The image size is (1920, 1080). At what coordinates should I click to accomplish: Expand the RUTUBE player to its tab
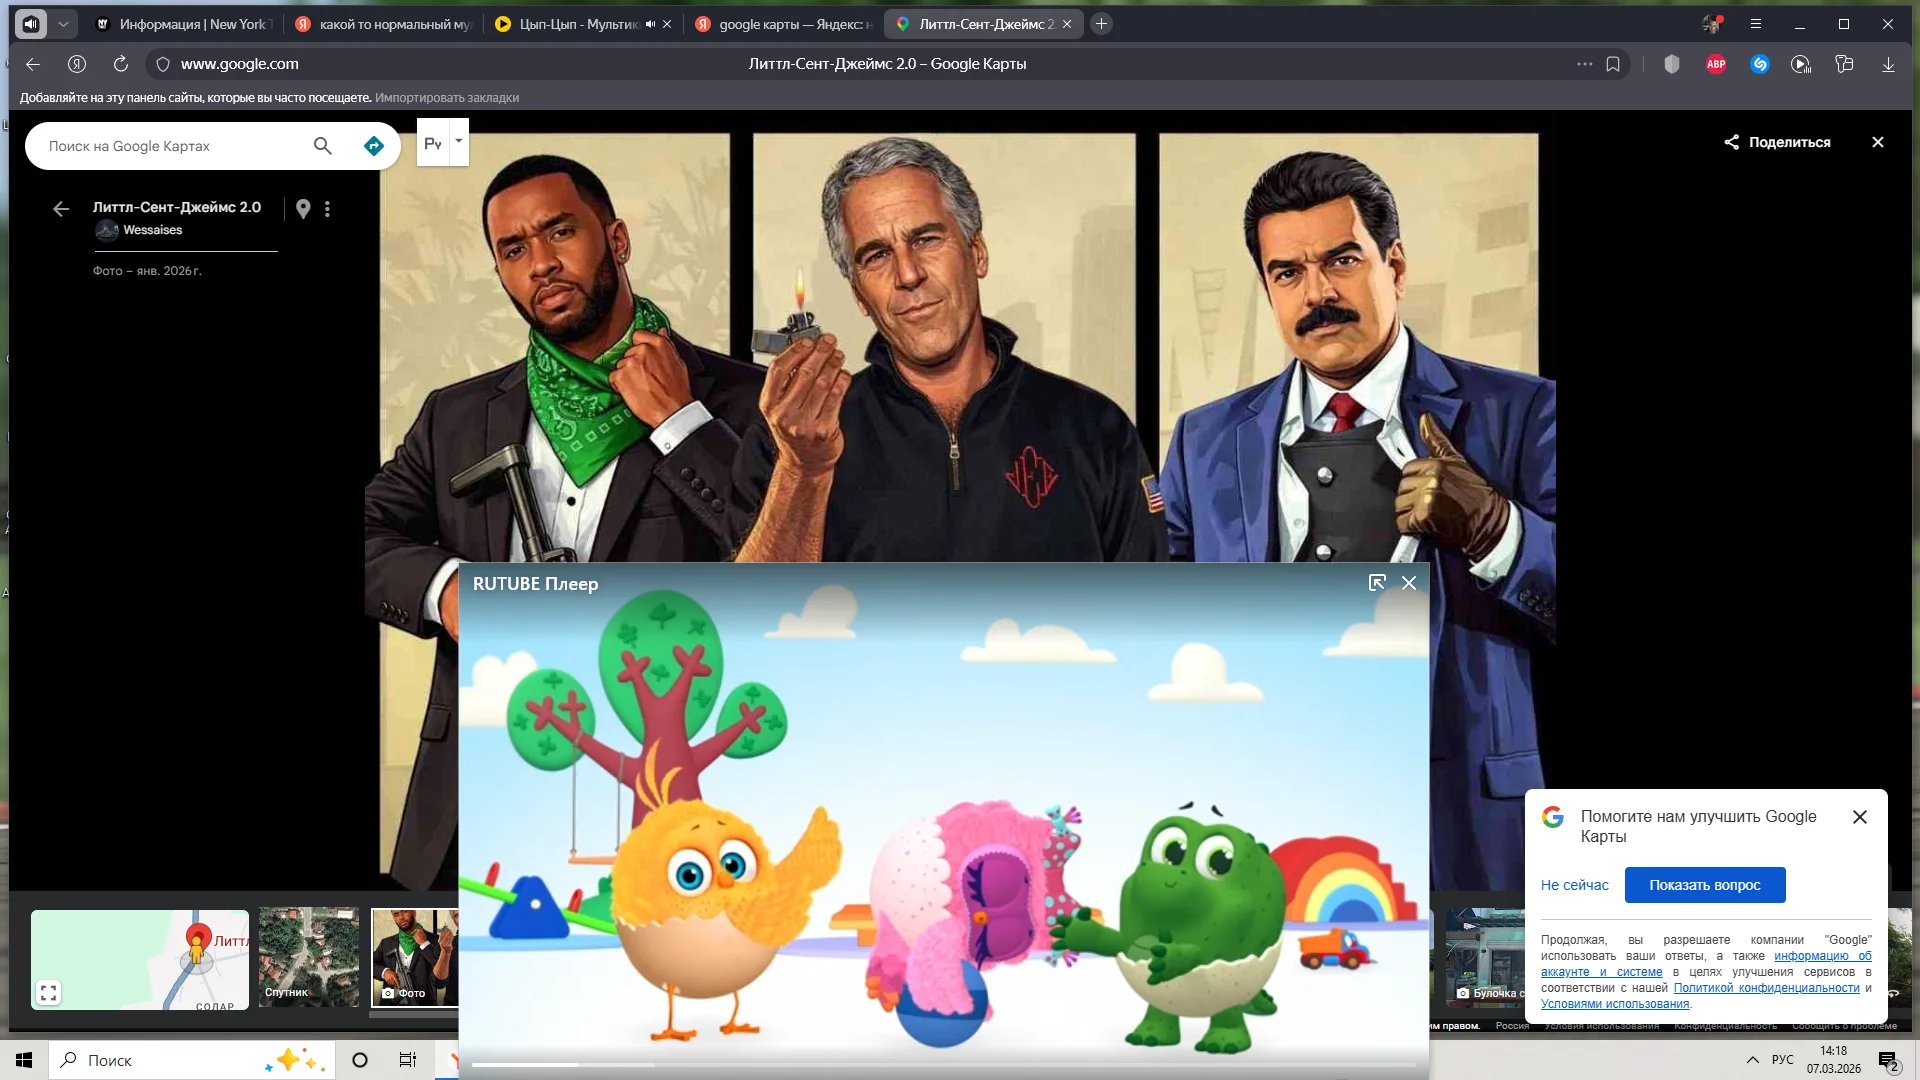1377,583
